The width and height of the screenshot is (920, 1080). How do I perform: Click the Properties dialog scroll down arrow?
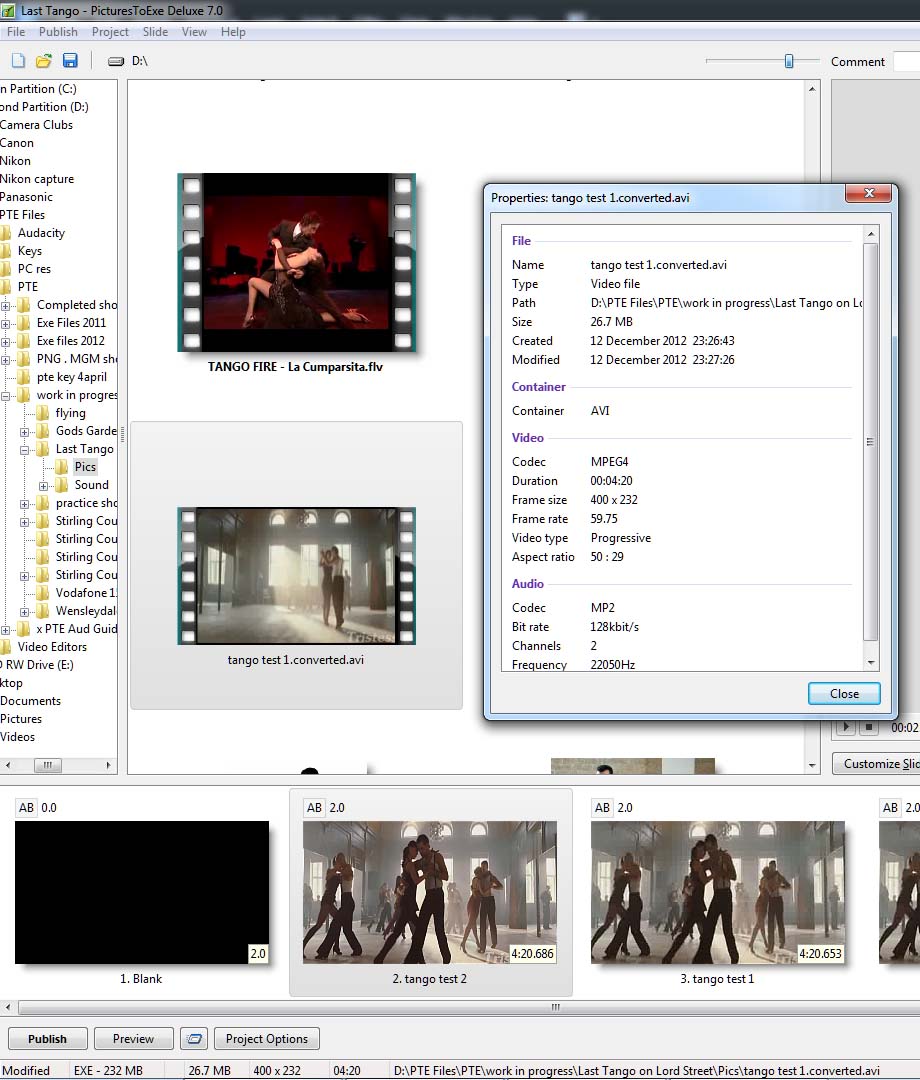pyautogui.click(x=871, y=663)
